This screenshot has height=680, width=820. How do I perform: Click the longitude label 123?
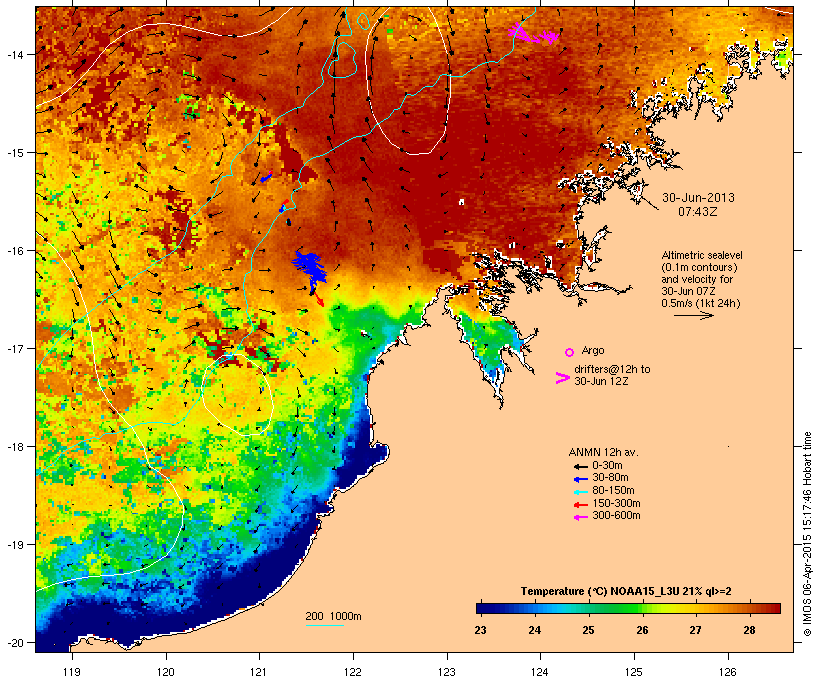447,672
